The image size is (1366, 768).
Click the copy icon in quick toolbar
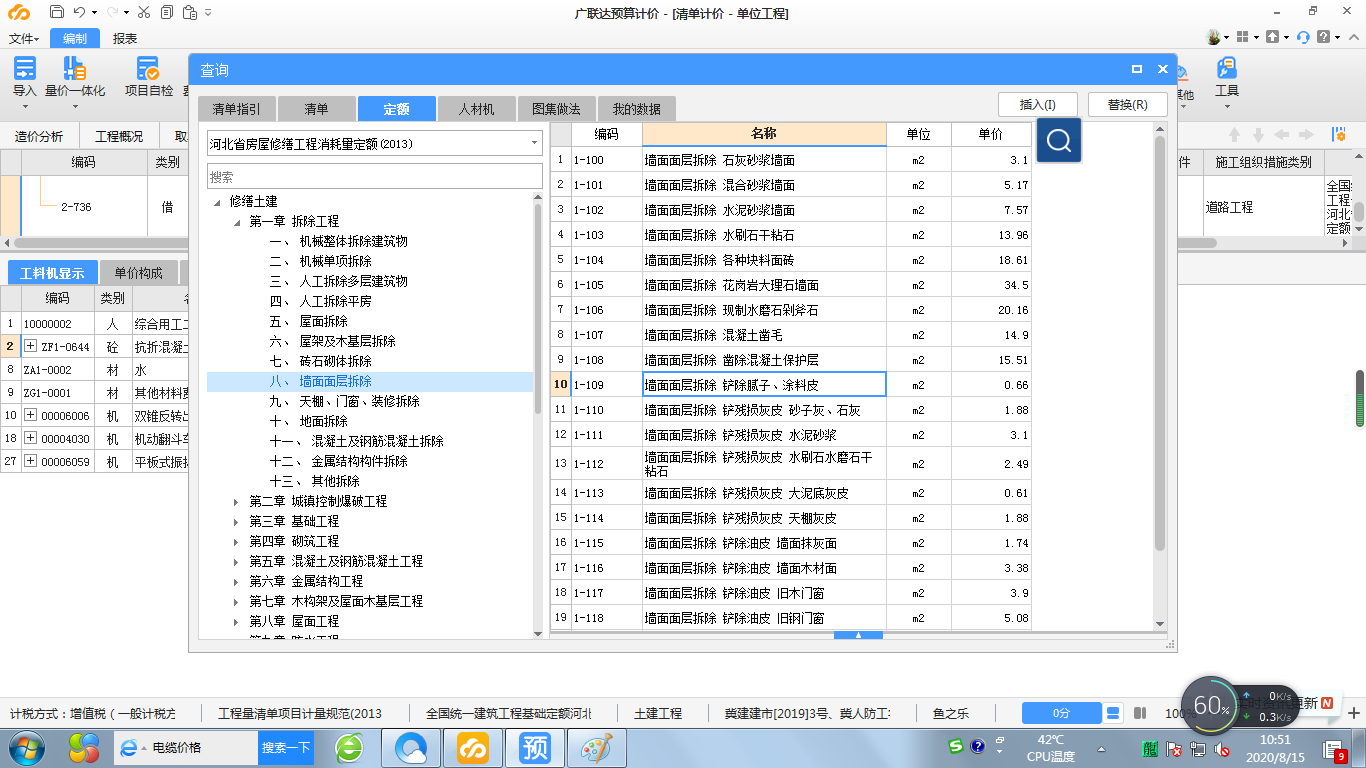click(x=165, y=13)
